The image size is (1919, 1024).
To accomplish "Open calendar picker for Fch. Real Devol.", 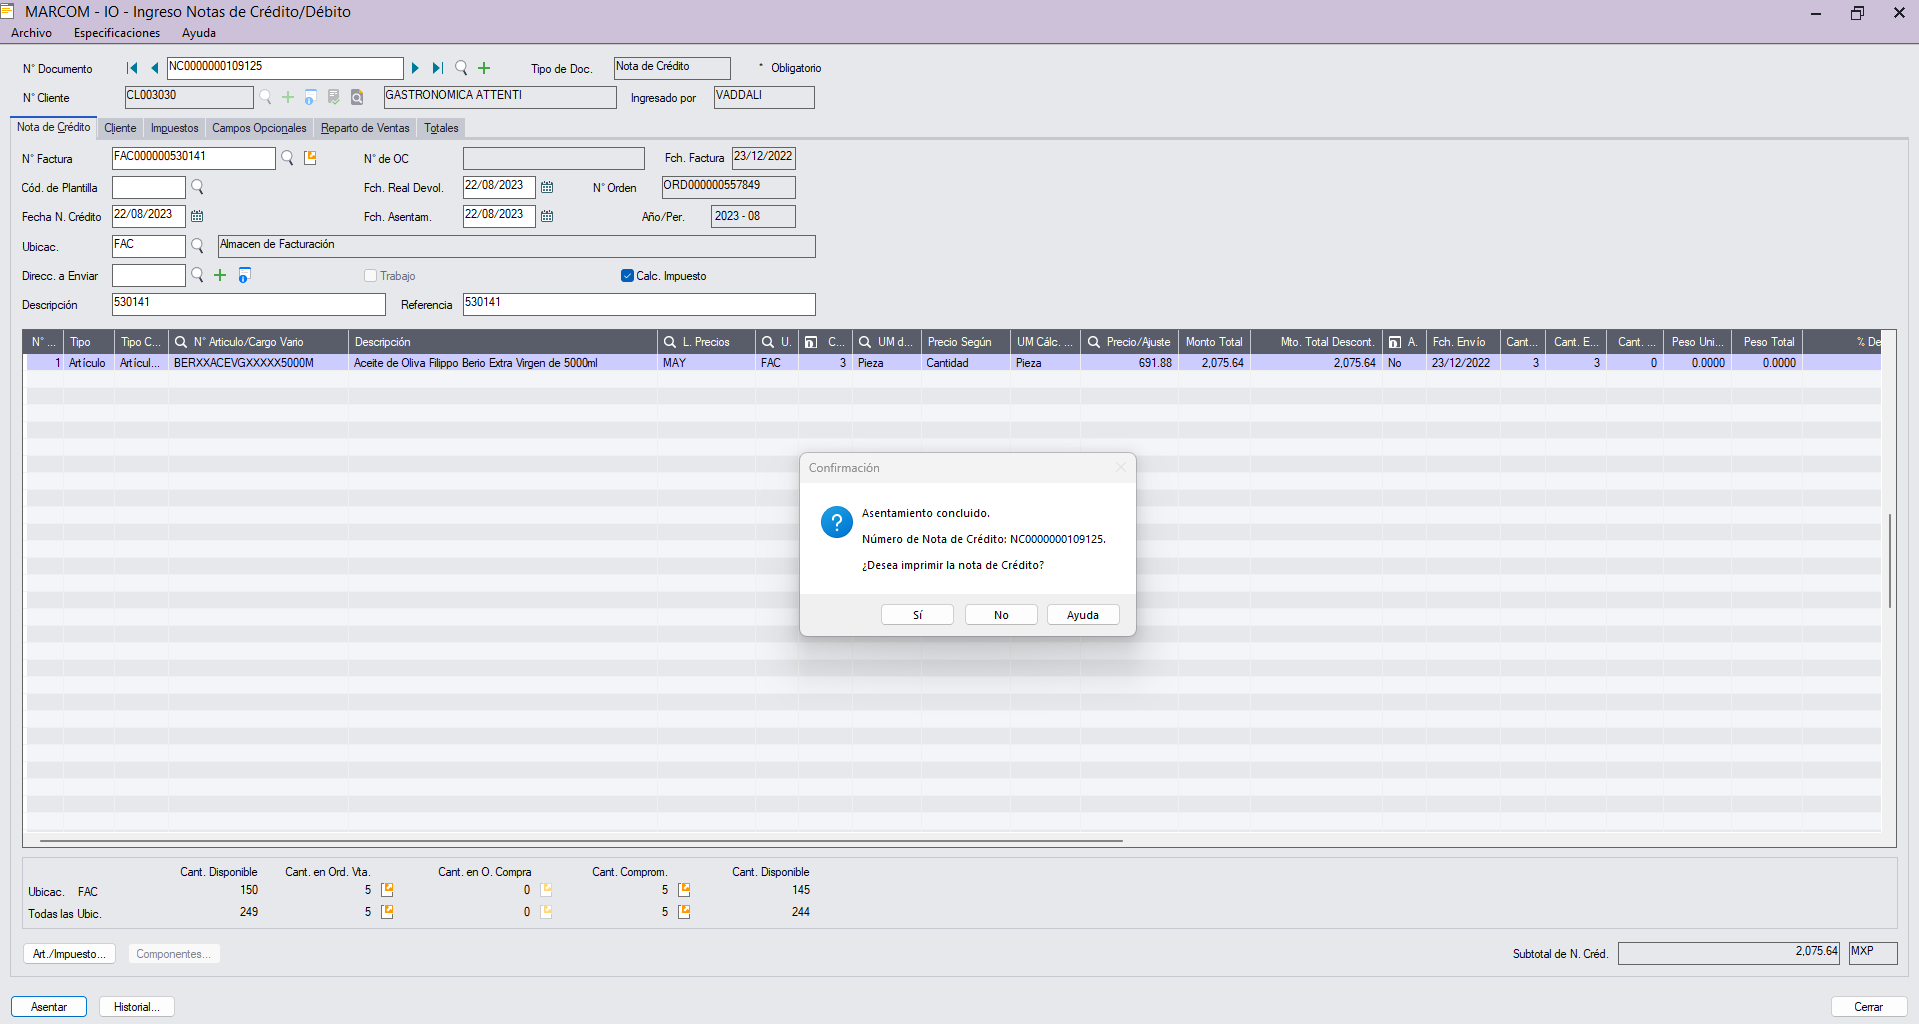I will [547, 187].
